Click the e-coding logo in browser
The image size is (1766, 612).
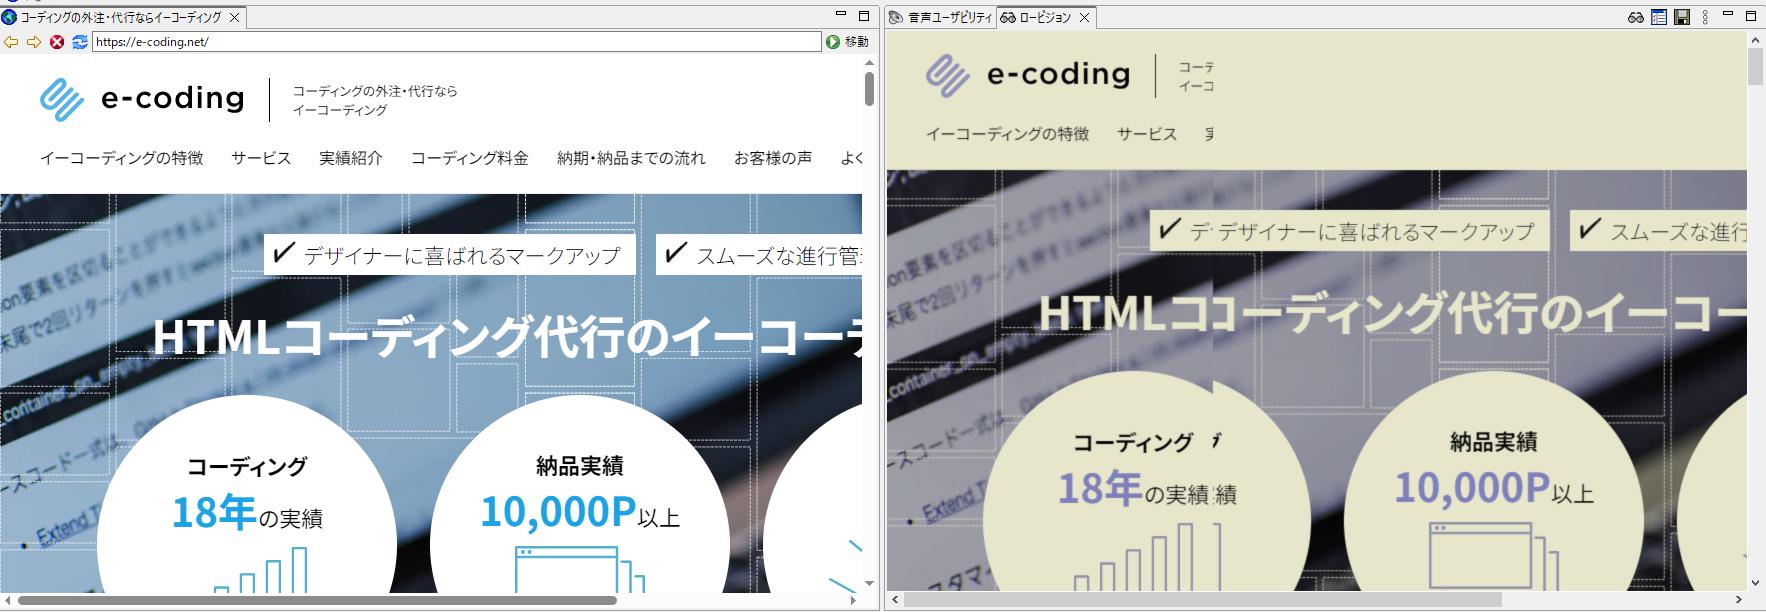[142, 99]
